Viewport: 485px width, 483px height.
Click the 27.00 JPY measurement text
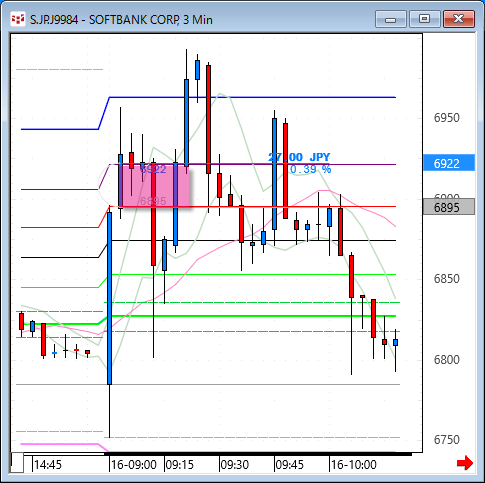click(x=299, y=157)
